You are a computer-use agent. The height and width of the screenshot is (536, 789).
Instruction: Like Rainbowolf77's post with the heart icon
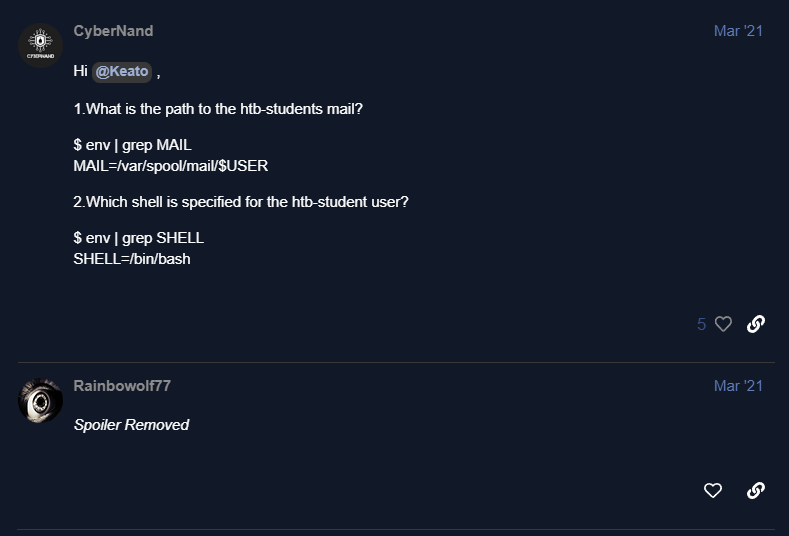[x=713, y=490]
